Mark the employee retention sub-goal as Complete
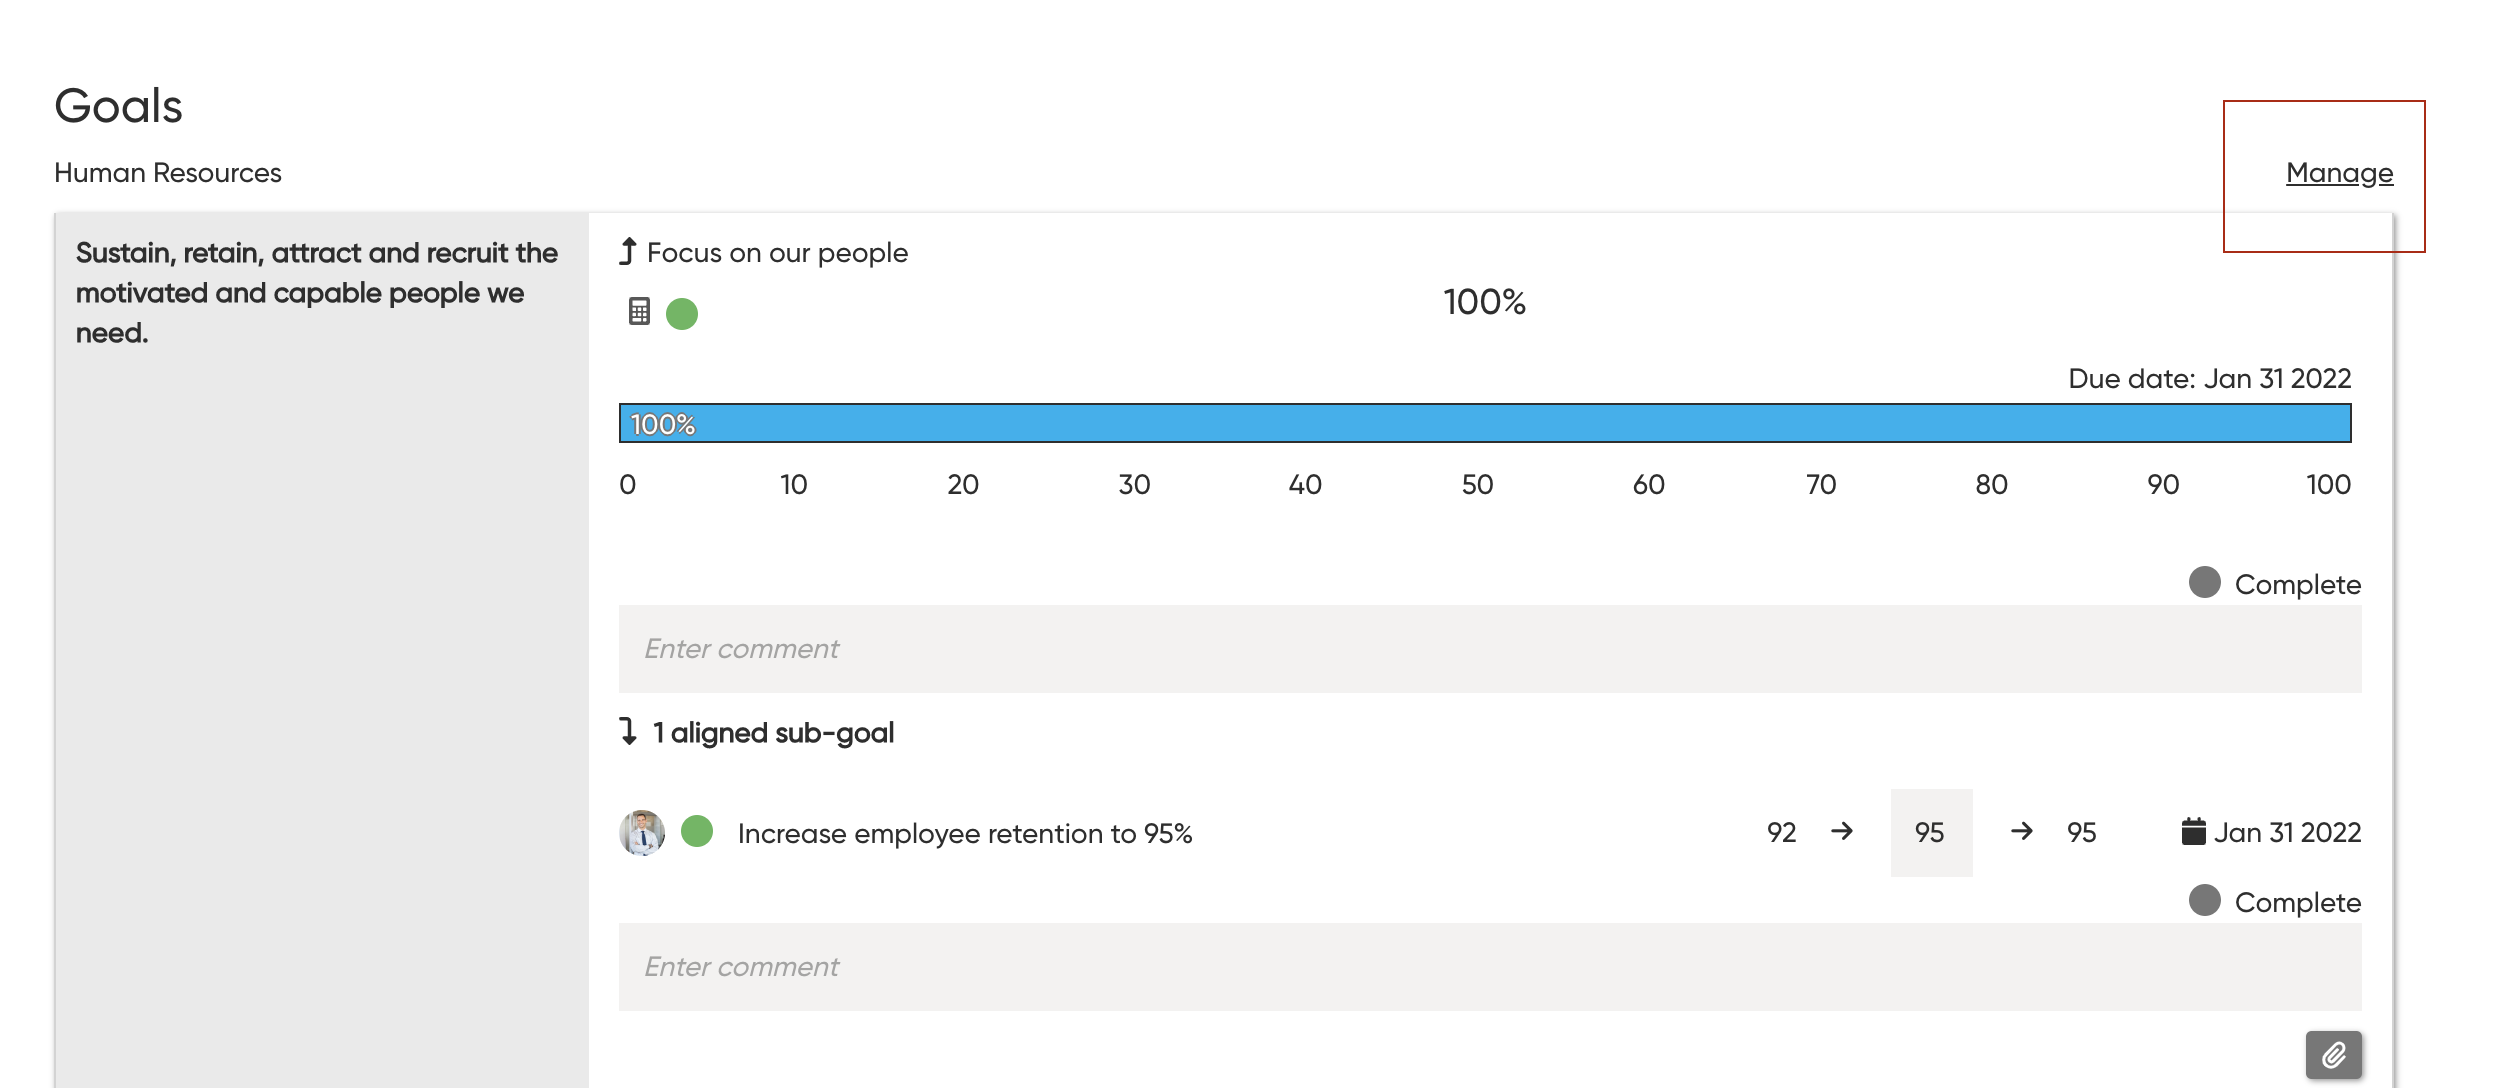The width and height of the screenshot is (2512, 1088). (2205, 901)
